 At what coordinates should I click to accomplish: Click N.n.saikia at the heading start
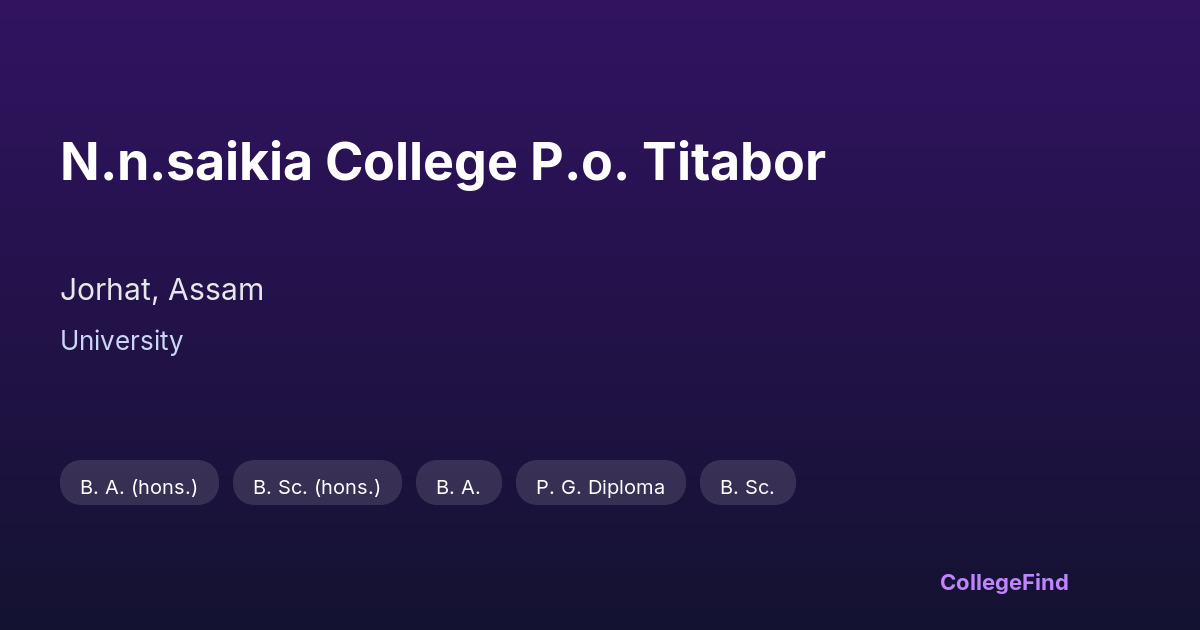(186, 162)
